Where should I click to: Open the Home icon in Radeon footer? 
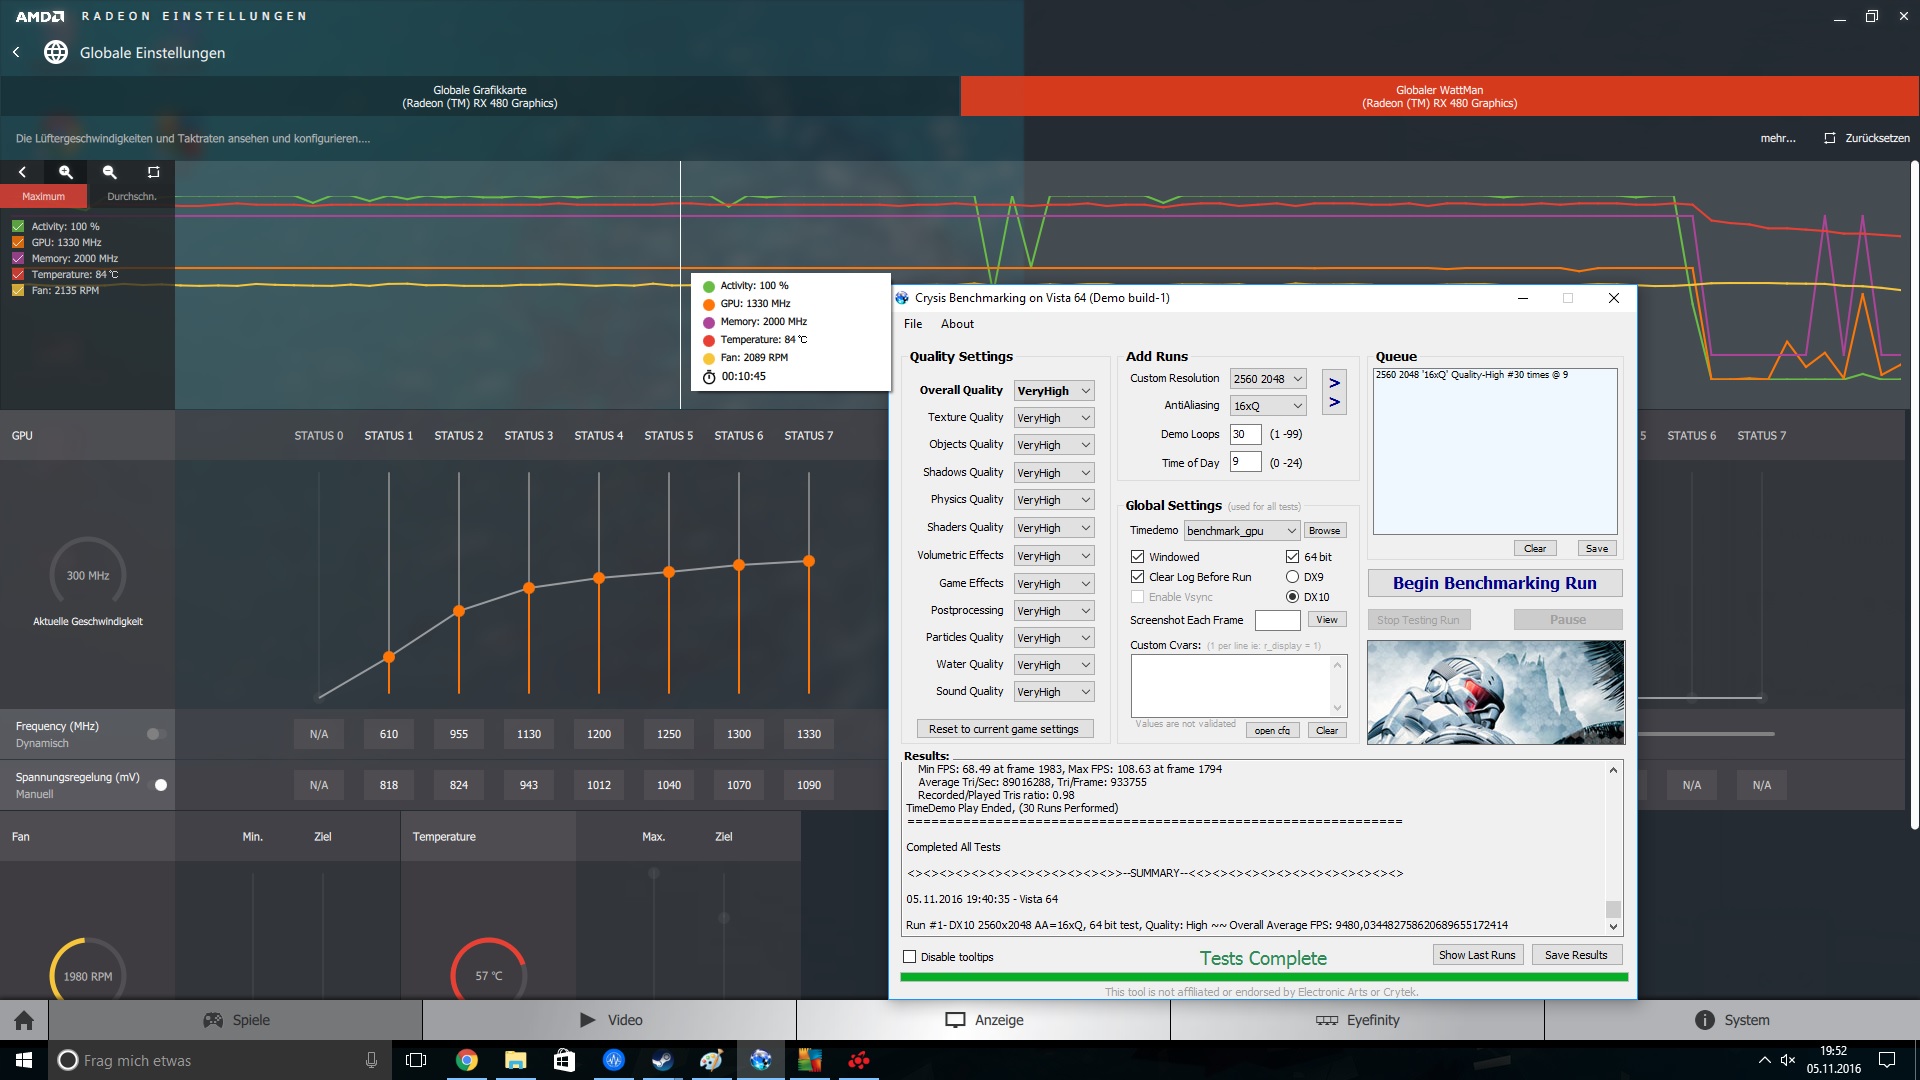click(24, 1020)
